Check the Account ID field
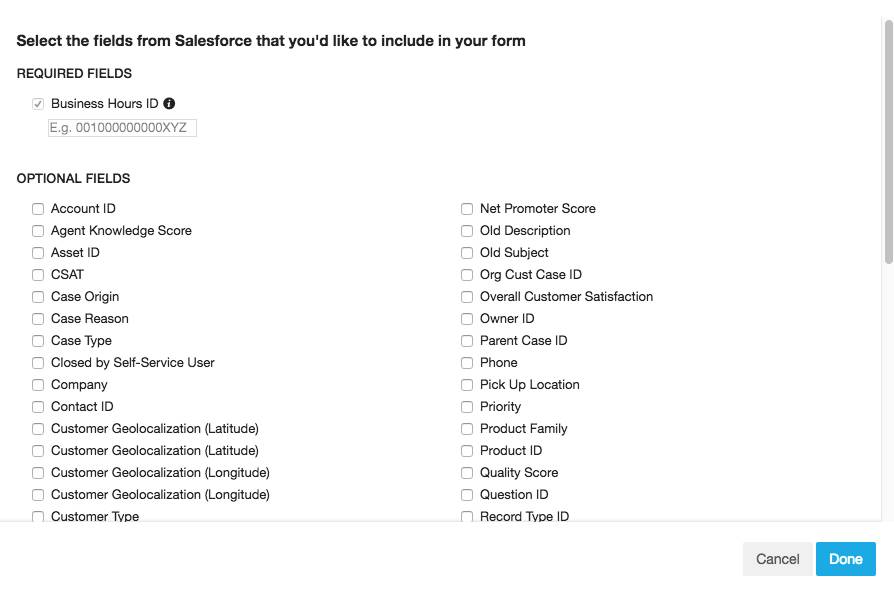Screen dimensions: 894x595 38,209
